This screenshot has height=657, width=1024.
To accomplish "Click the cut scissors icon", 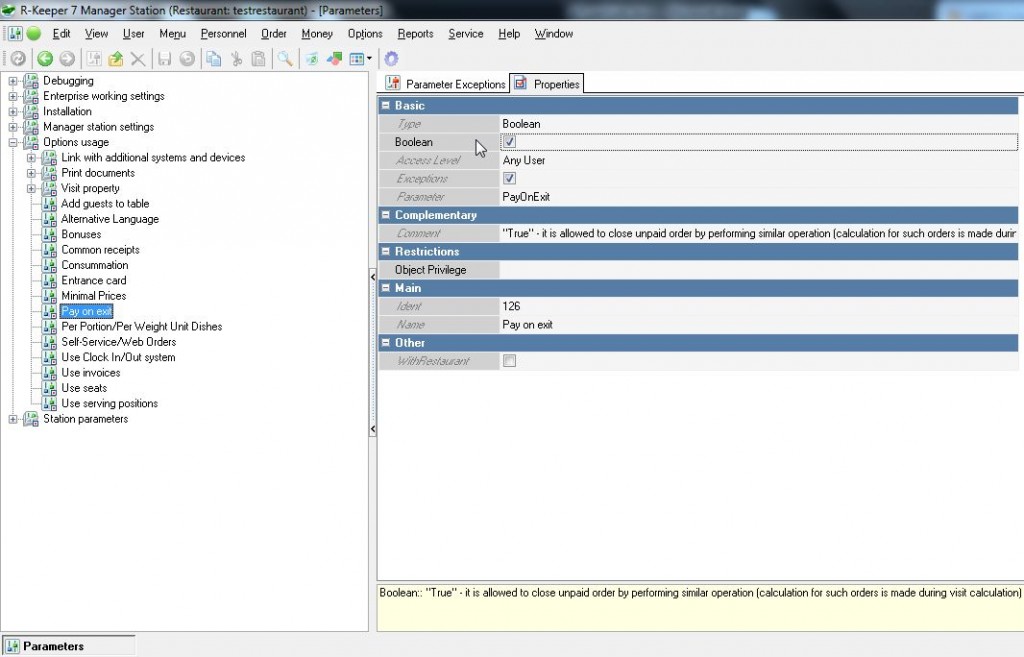I will coord(236,59).
